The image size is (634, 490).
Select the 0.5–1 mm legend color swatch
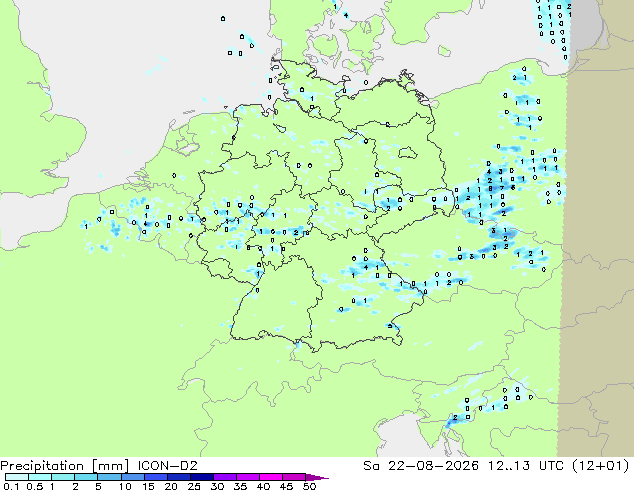pyautogui.click(x=40, y=477)
